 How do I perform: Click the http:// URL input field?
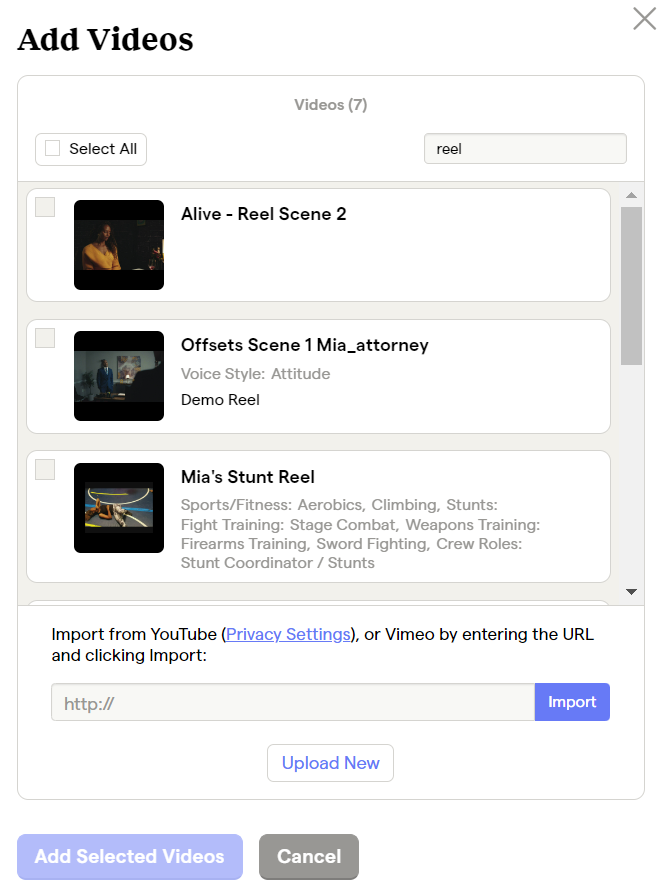[293, 702]
